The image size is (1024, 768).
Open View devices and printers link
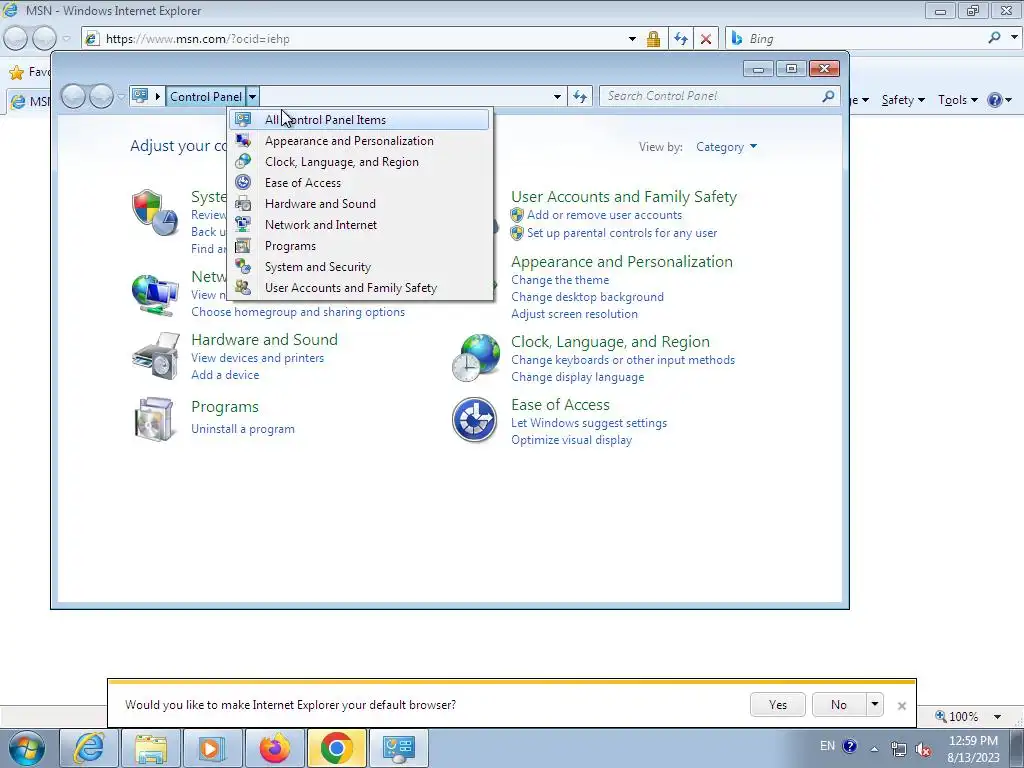click(x=257, y=358)
